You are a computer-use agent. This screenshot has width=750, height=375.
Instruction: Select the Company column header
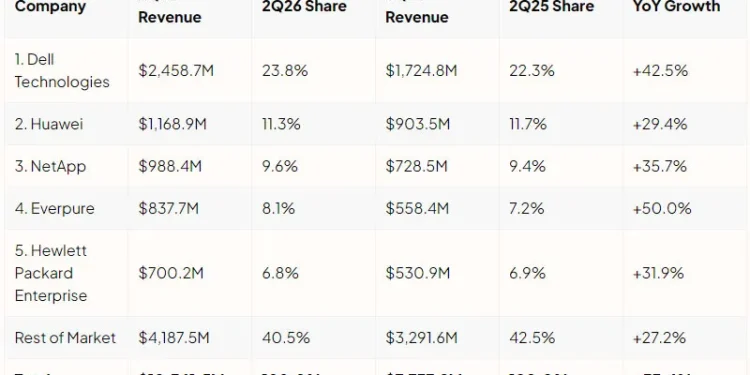[50, 7]
